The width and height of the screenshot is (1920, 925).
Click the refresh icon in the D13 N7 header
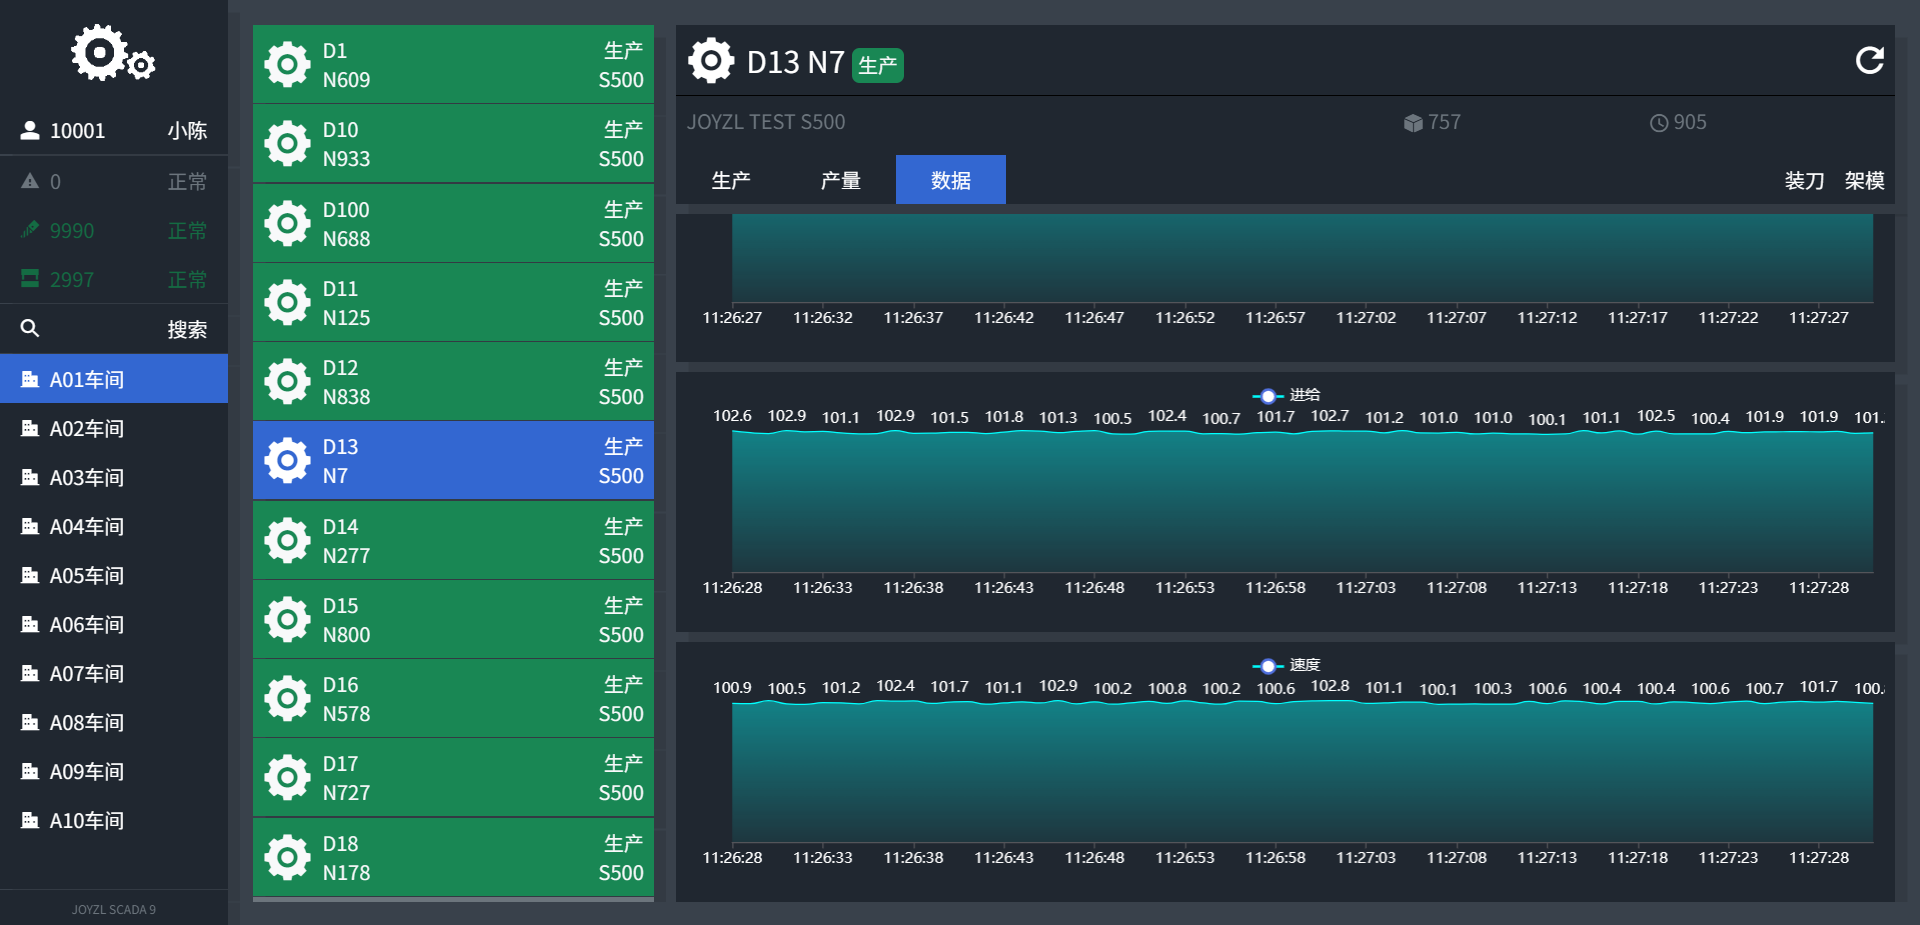1869,61
